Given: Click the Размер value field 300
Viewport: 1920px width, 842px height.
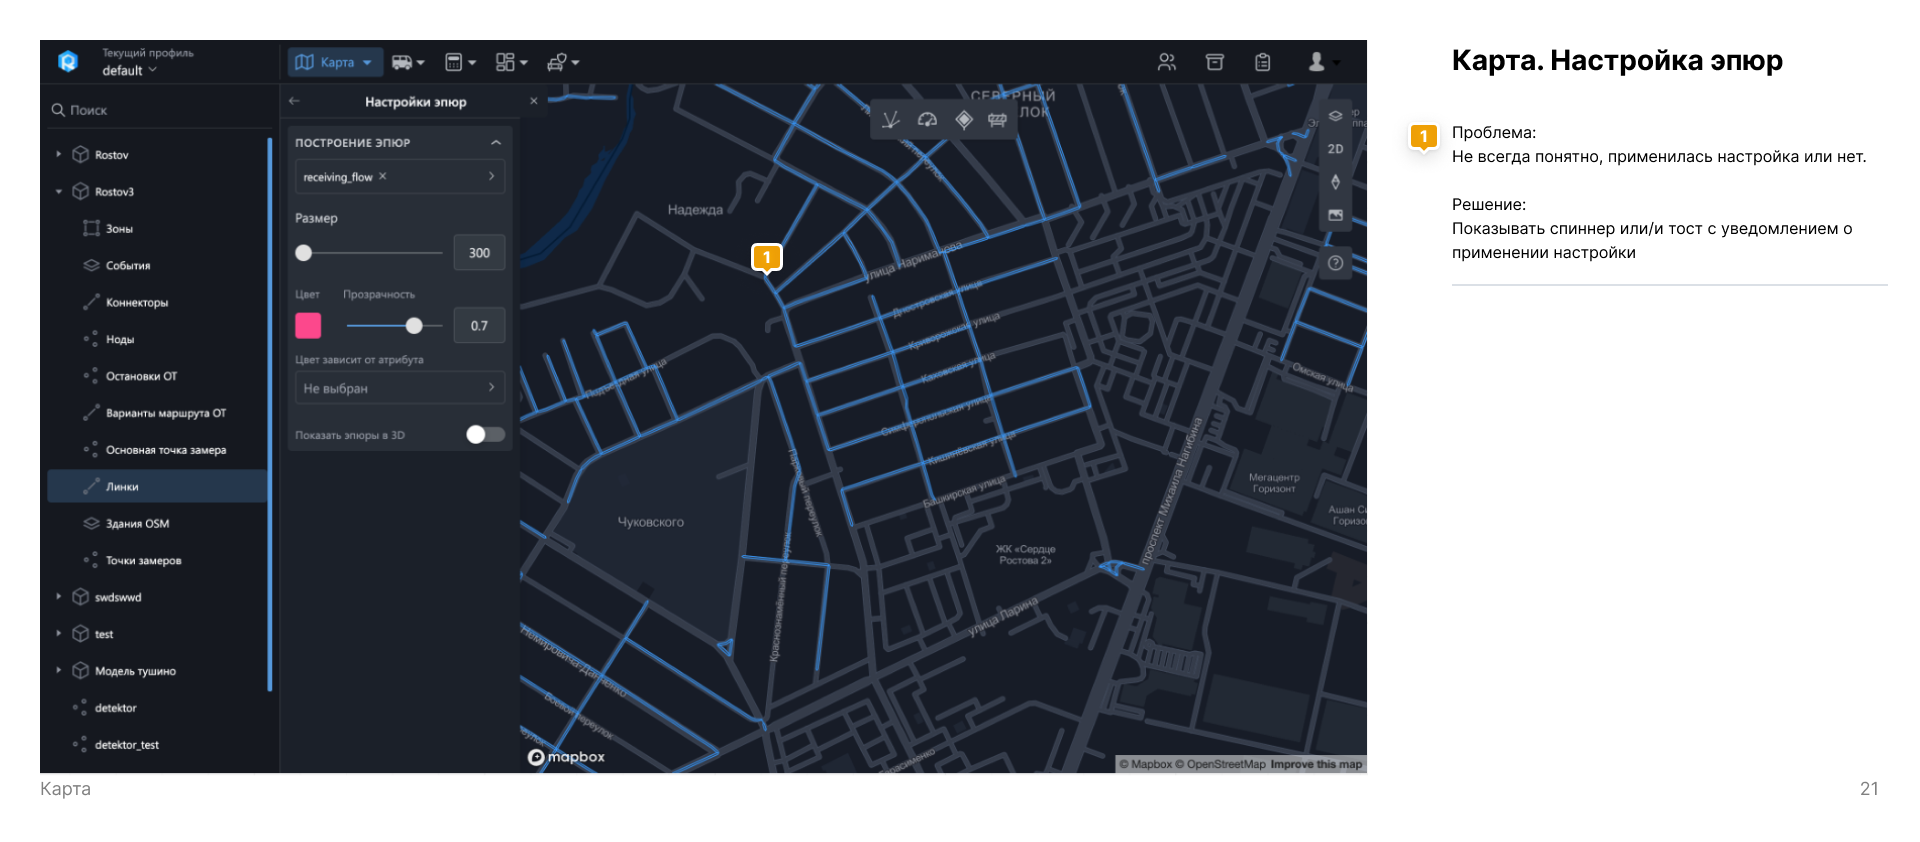Looking at the screenshot, I should pos(479,253).
